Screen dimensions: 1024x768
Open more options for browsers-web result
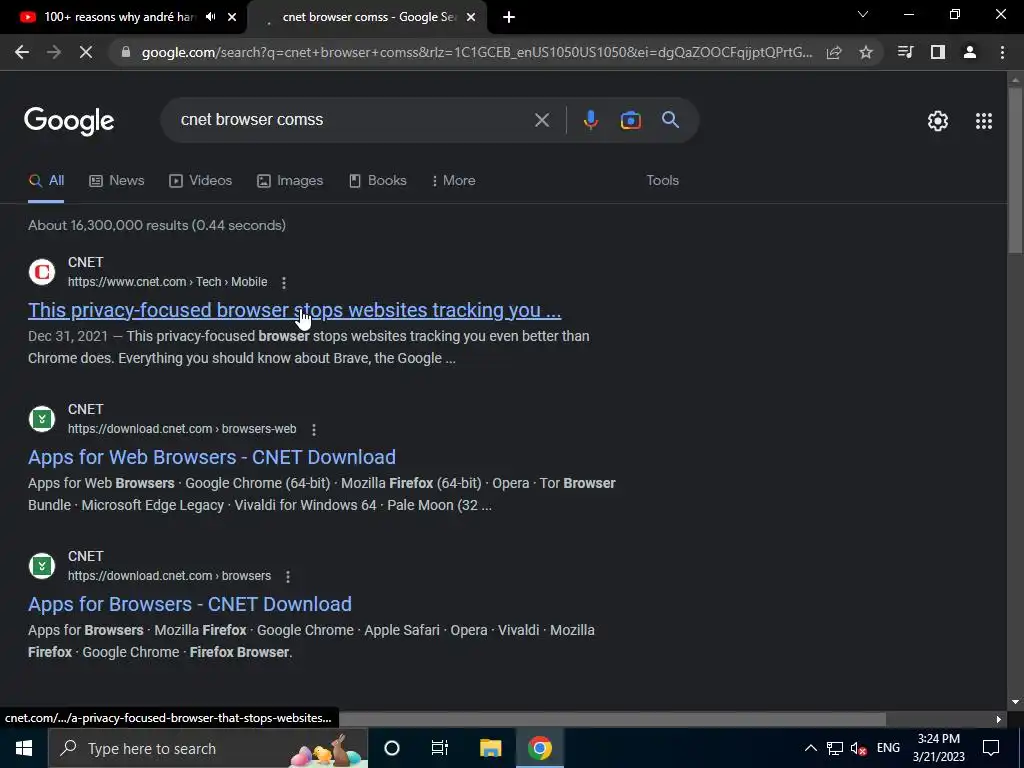[313, 429]
